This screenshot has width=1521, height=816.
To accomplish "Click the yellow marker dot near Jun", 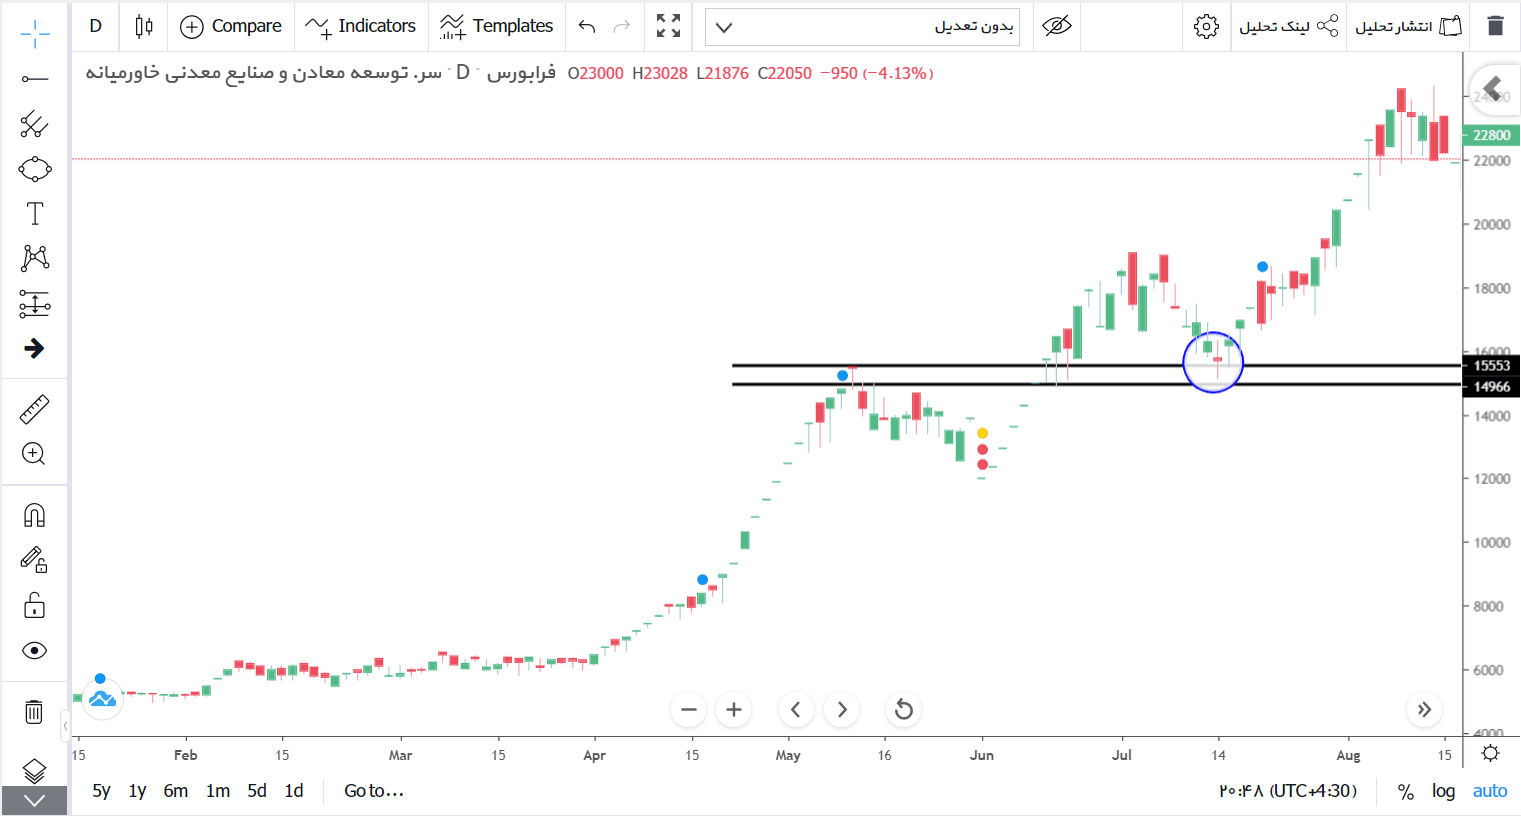I will click(983, 433).
